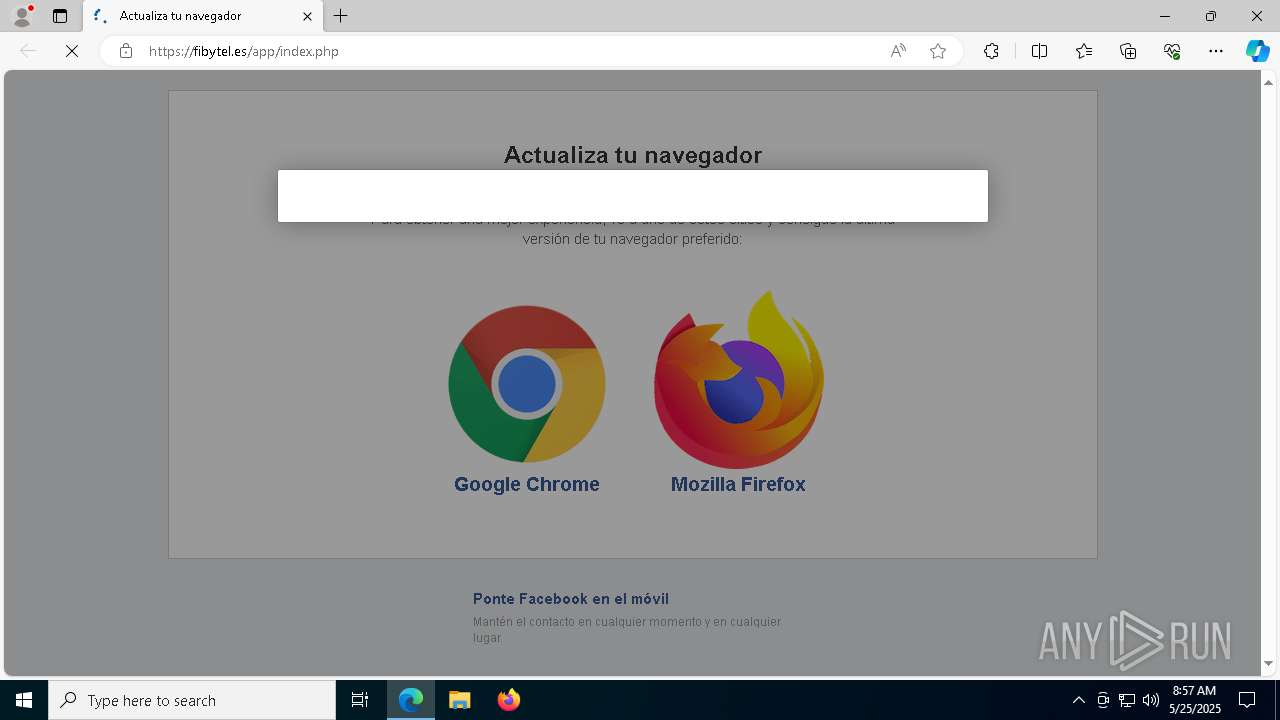
Task: Open 'Ponte Facebook en el móvil' link
Action: [x=571, y=599]
